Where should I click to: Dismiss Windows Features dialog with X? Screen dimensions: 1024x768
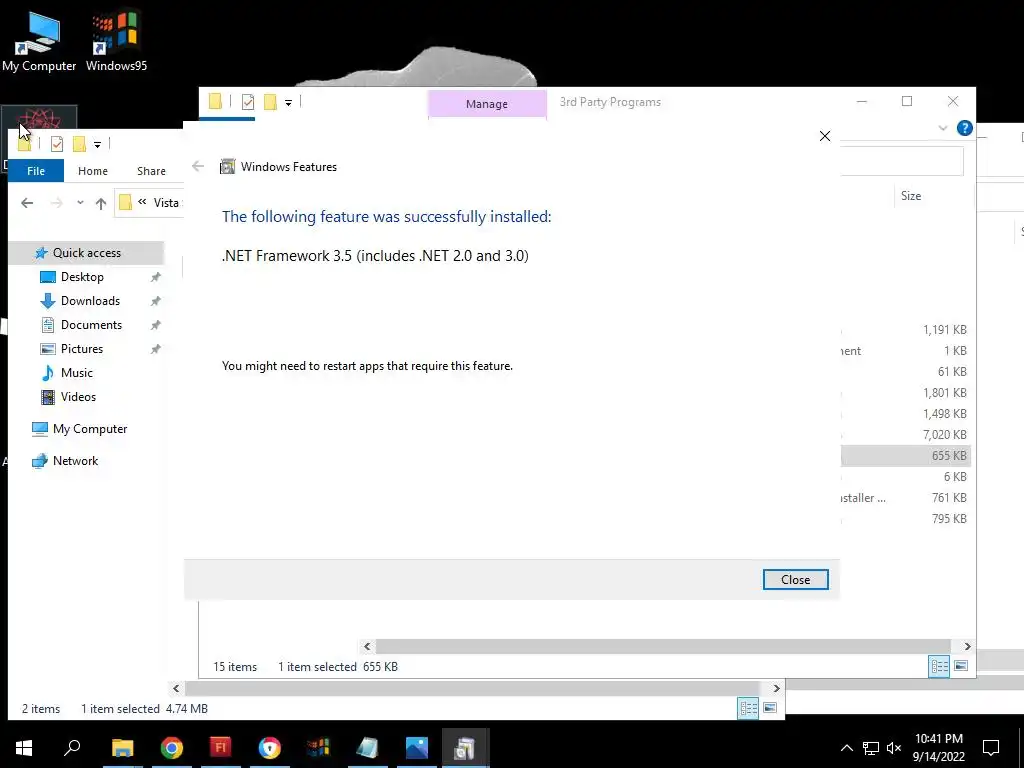pos(825,136)
